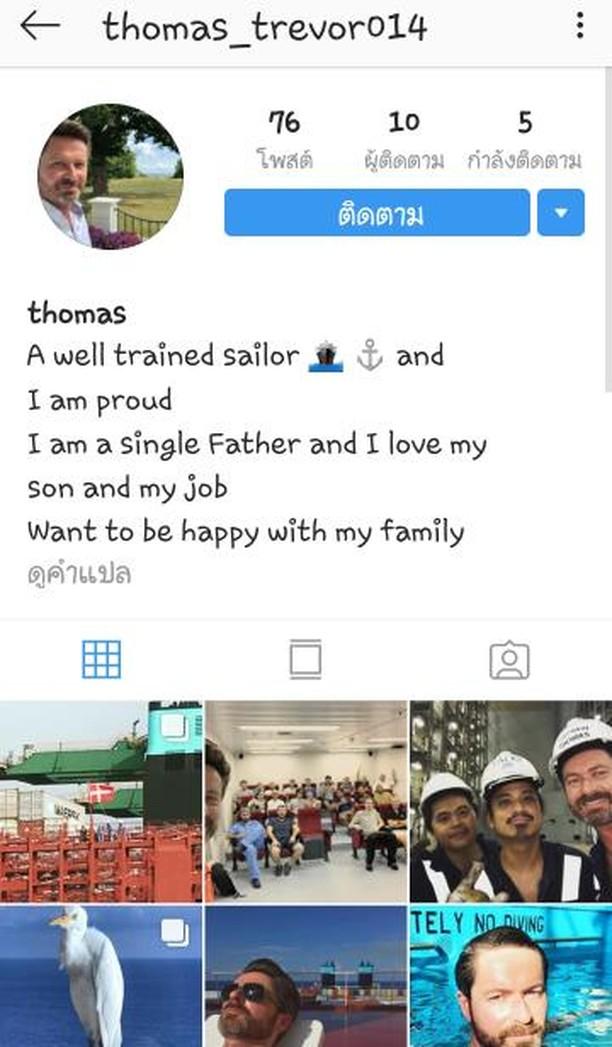Tap the blue ติดตาม follow button
Image resolution: width=612 pixels, height=1047 pixels.
pyautogui.click(x=377, y=213)
